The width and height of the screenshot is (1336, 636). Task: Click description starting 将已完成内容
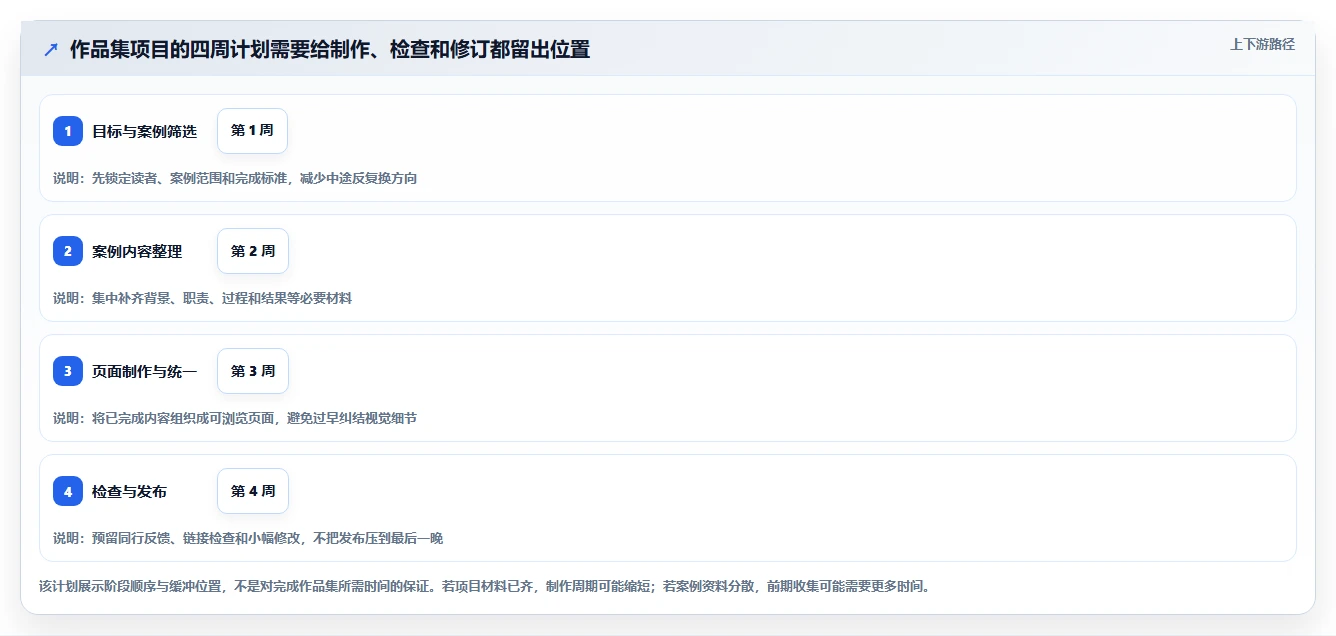(x=235, y=418)
